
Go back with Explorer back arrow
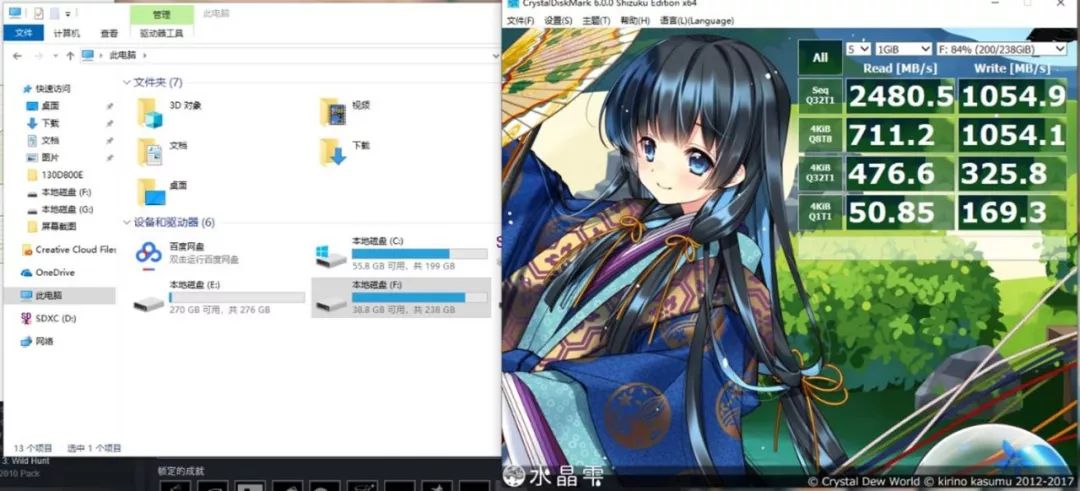coord(17,55)
